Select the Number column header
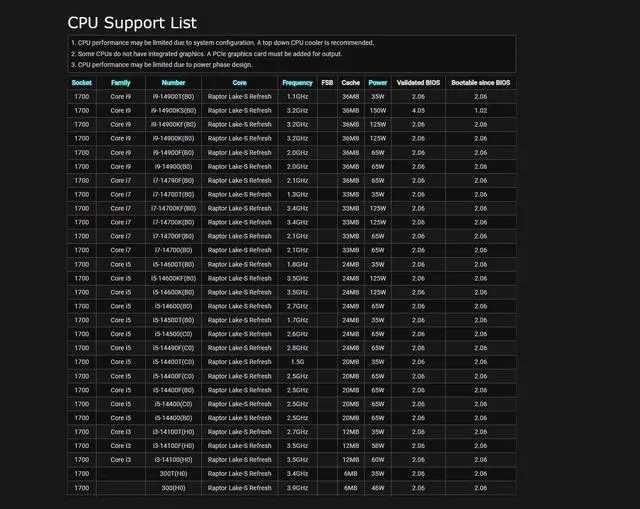The height and width of the screenshot is (509, 640). point(173,82)
